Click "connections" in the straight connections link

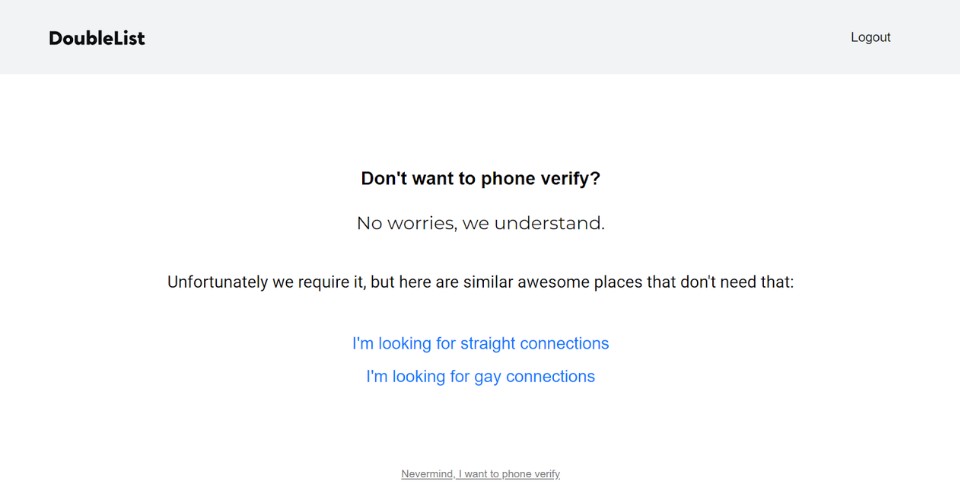click(569, 343)
